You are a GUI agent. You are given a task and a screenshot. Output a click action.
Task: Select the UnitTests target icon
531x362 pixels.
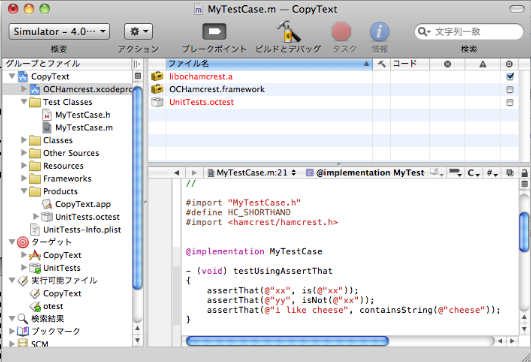[35, 268]
